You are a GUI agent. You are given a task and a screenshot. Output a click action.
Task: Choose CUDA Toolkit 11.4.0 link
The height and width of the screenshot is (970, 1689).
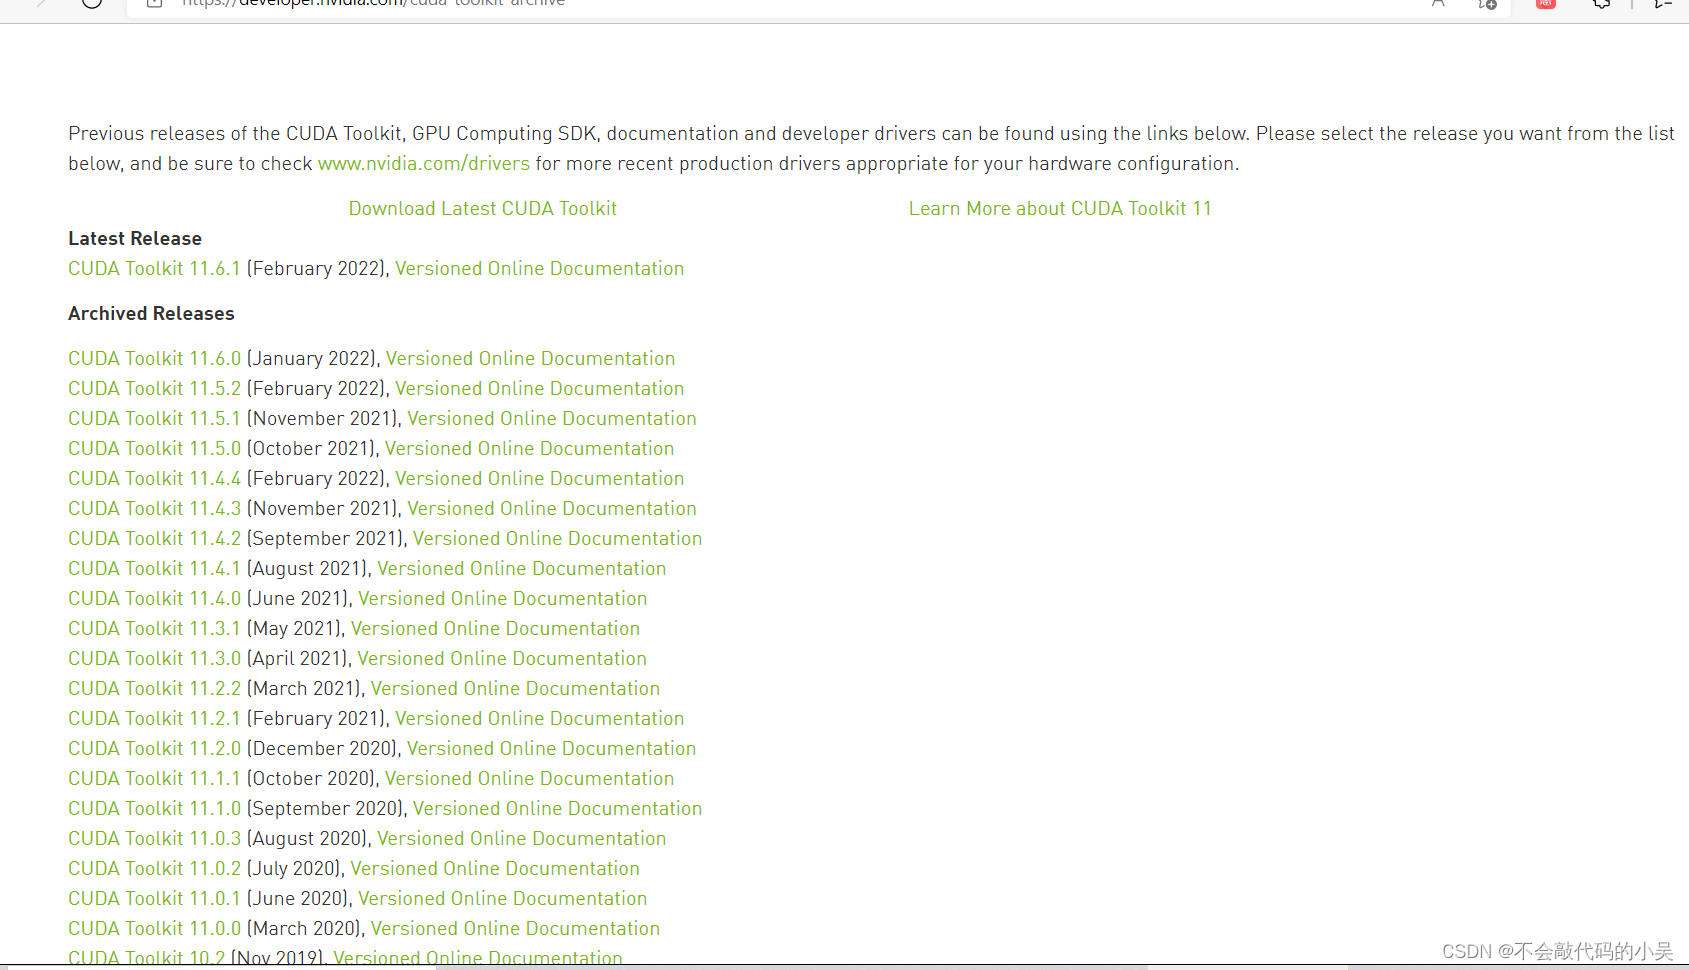155,599
